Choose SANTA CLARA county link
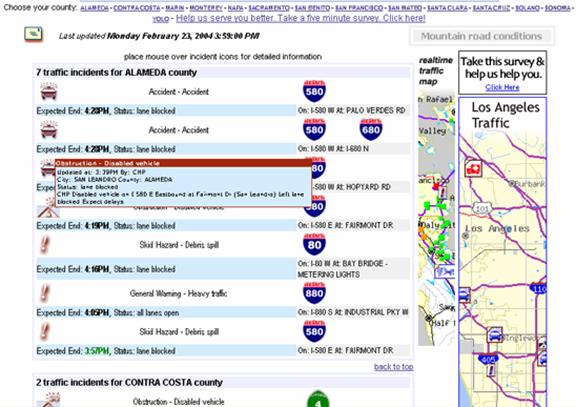The image size is (576, 407). (447, 8)
